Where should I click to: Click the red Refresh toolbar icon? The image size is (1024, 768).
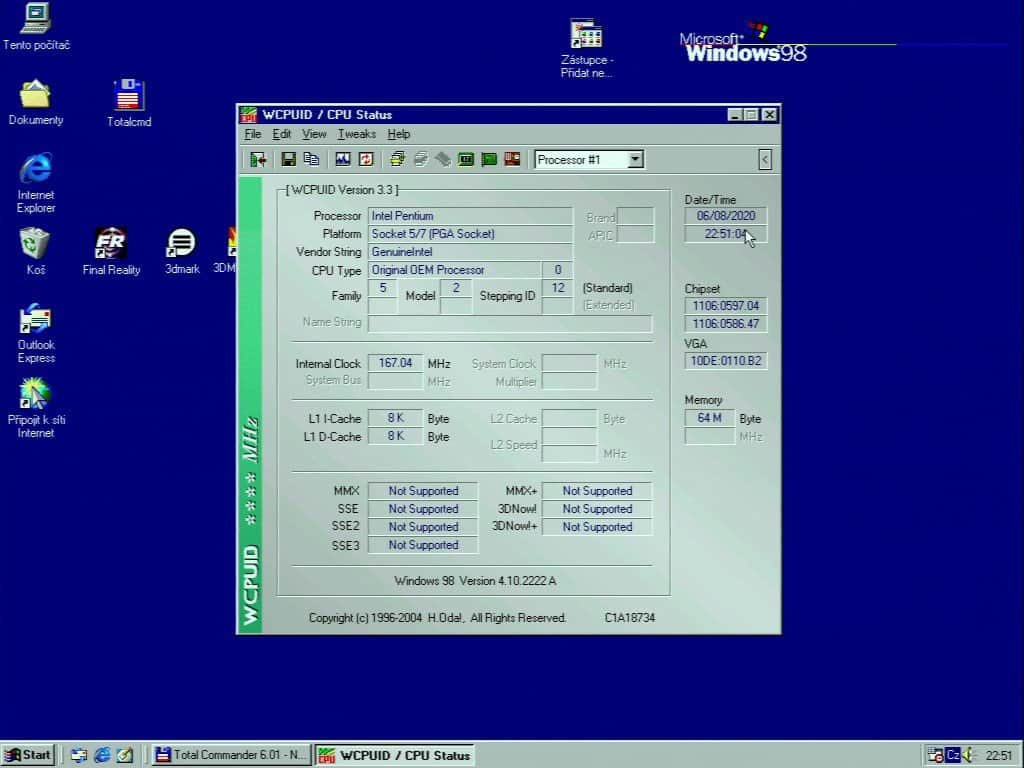366,159
